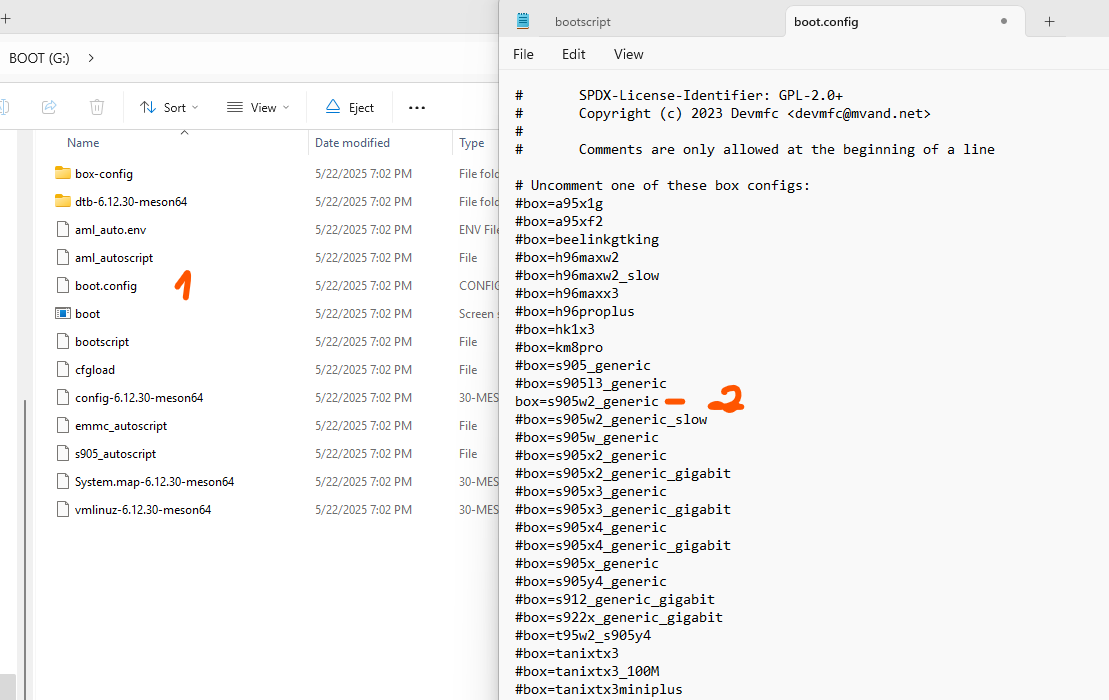Click the 'Uncomment one of these box configs' line
Viewport: 1109px width, 700px height.
pyautogui.click(x=662, y=186)
